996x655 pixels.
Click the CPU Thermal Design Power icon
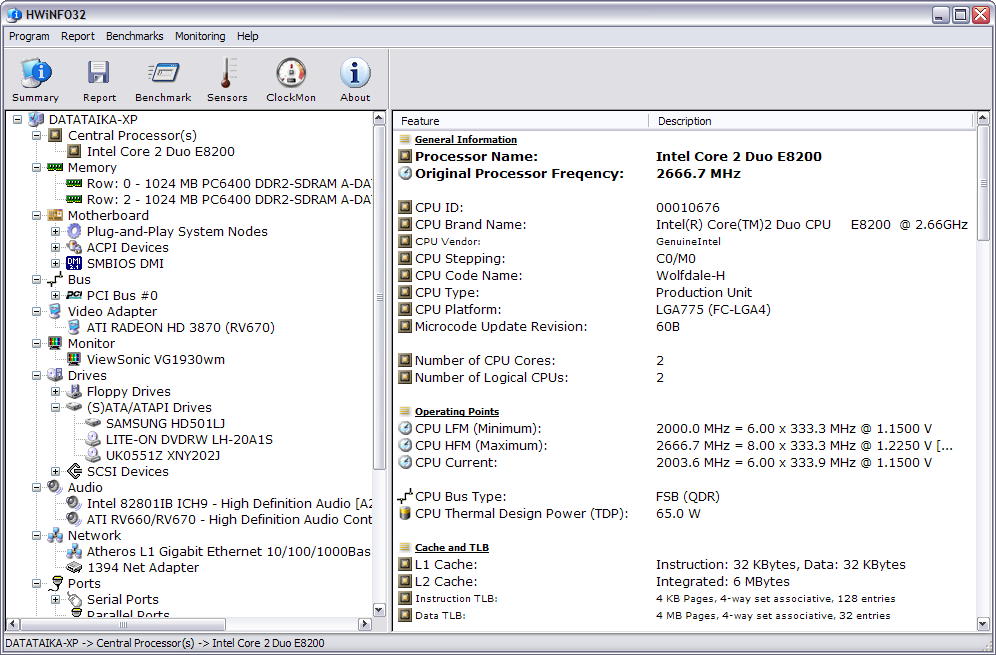405,513
